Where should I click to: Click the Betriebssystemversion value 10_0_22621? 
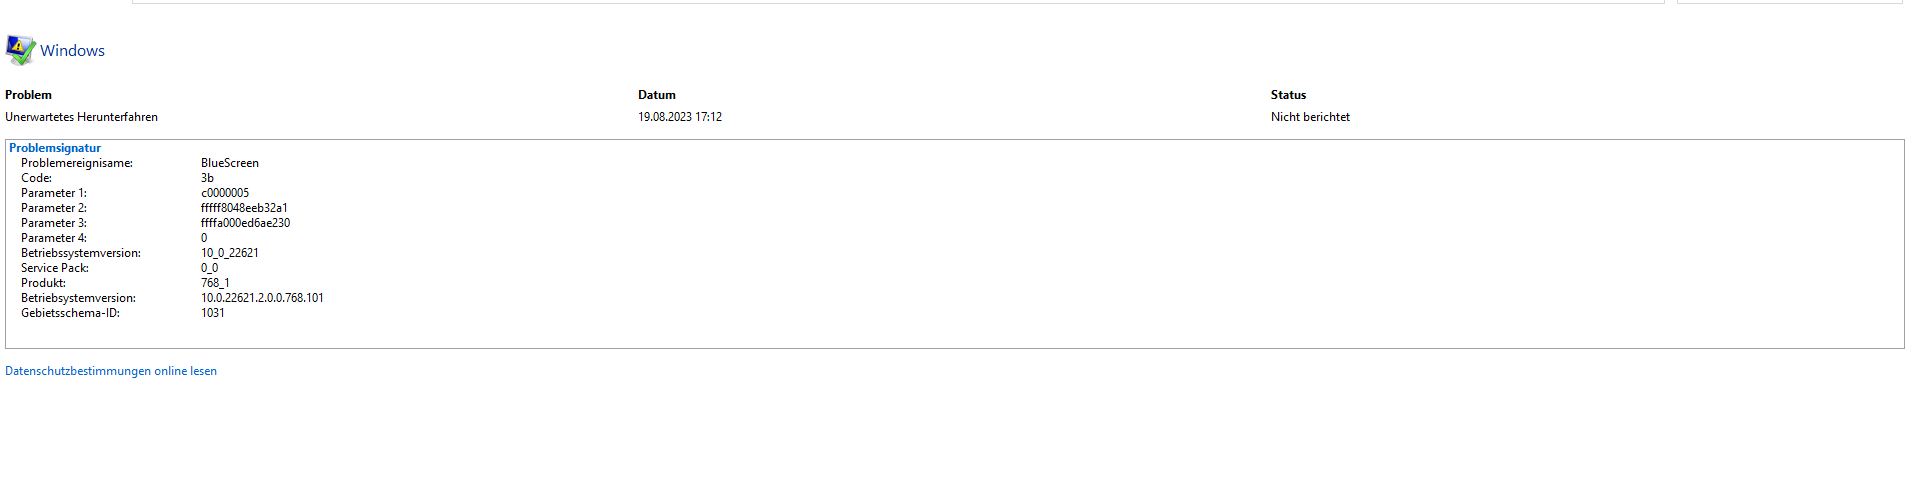pos(230,253)
